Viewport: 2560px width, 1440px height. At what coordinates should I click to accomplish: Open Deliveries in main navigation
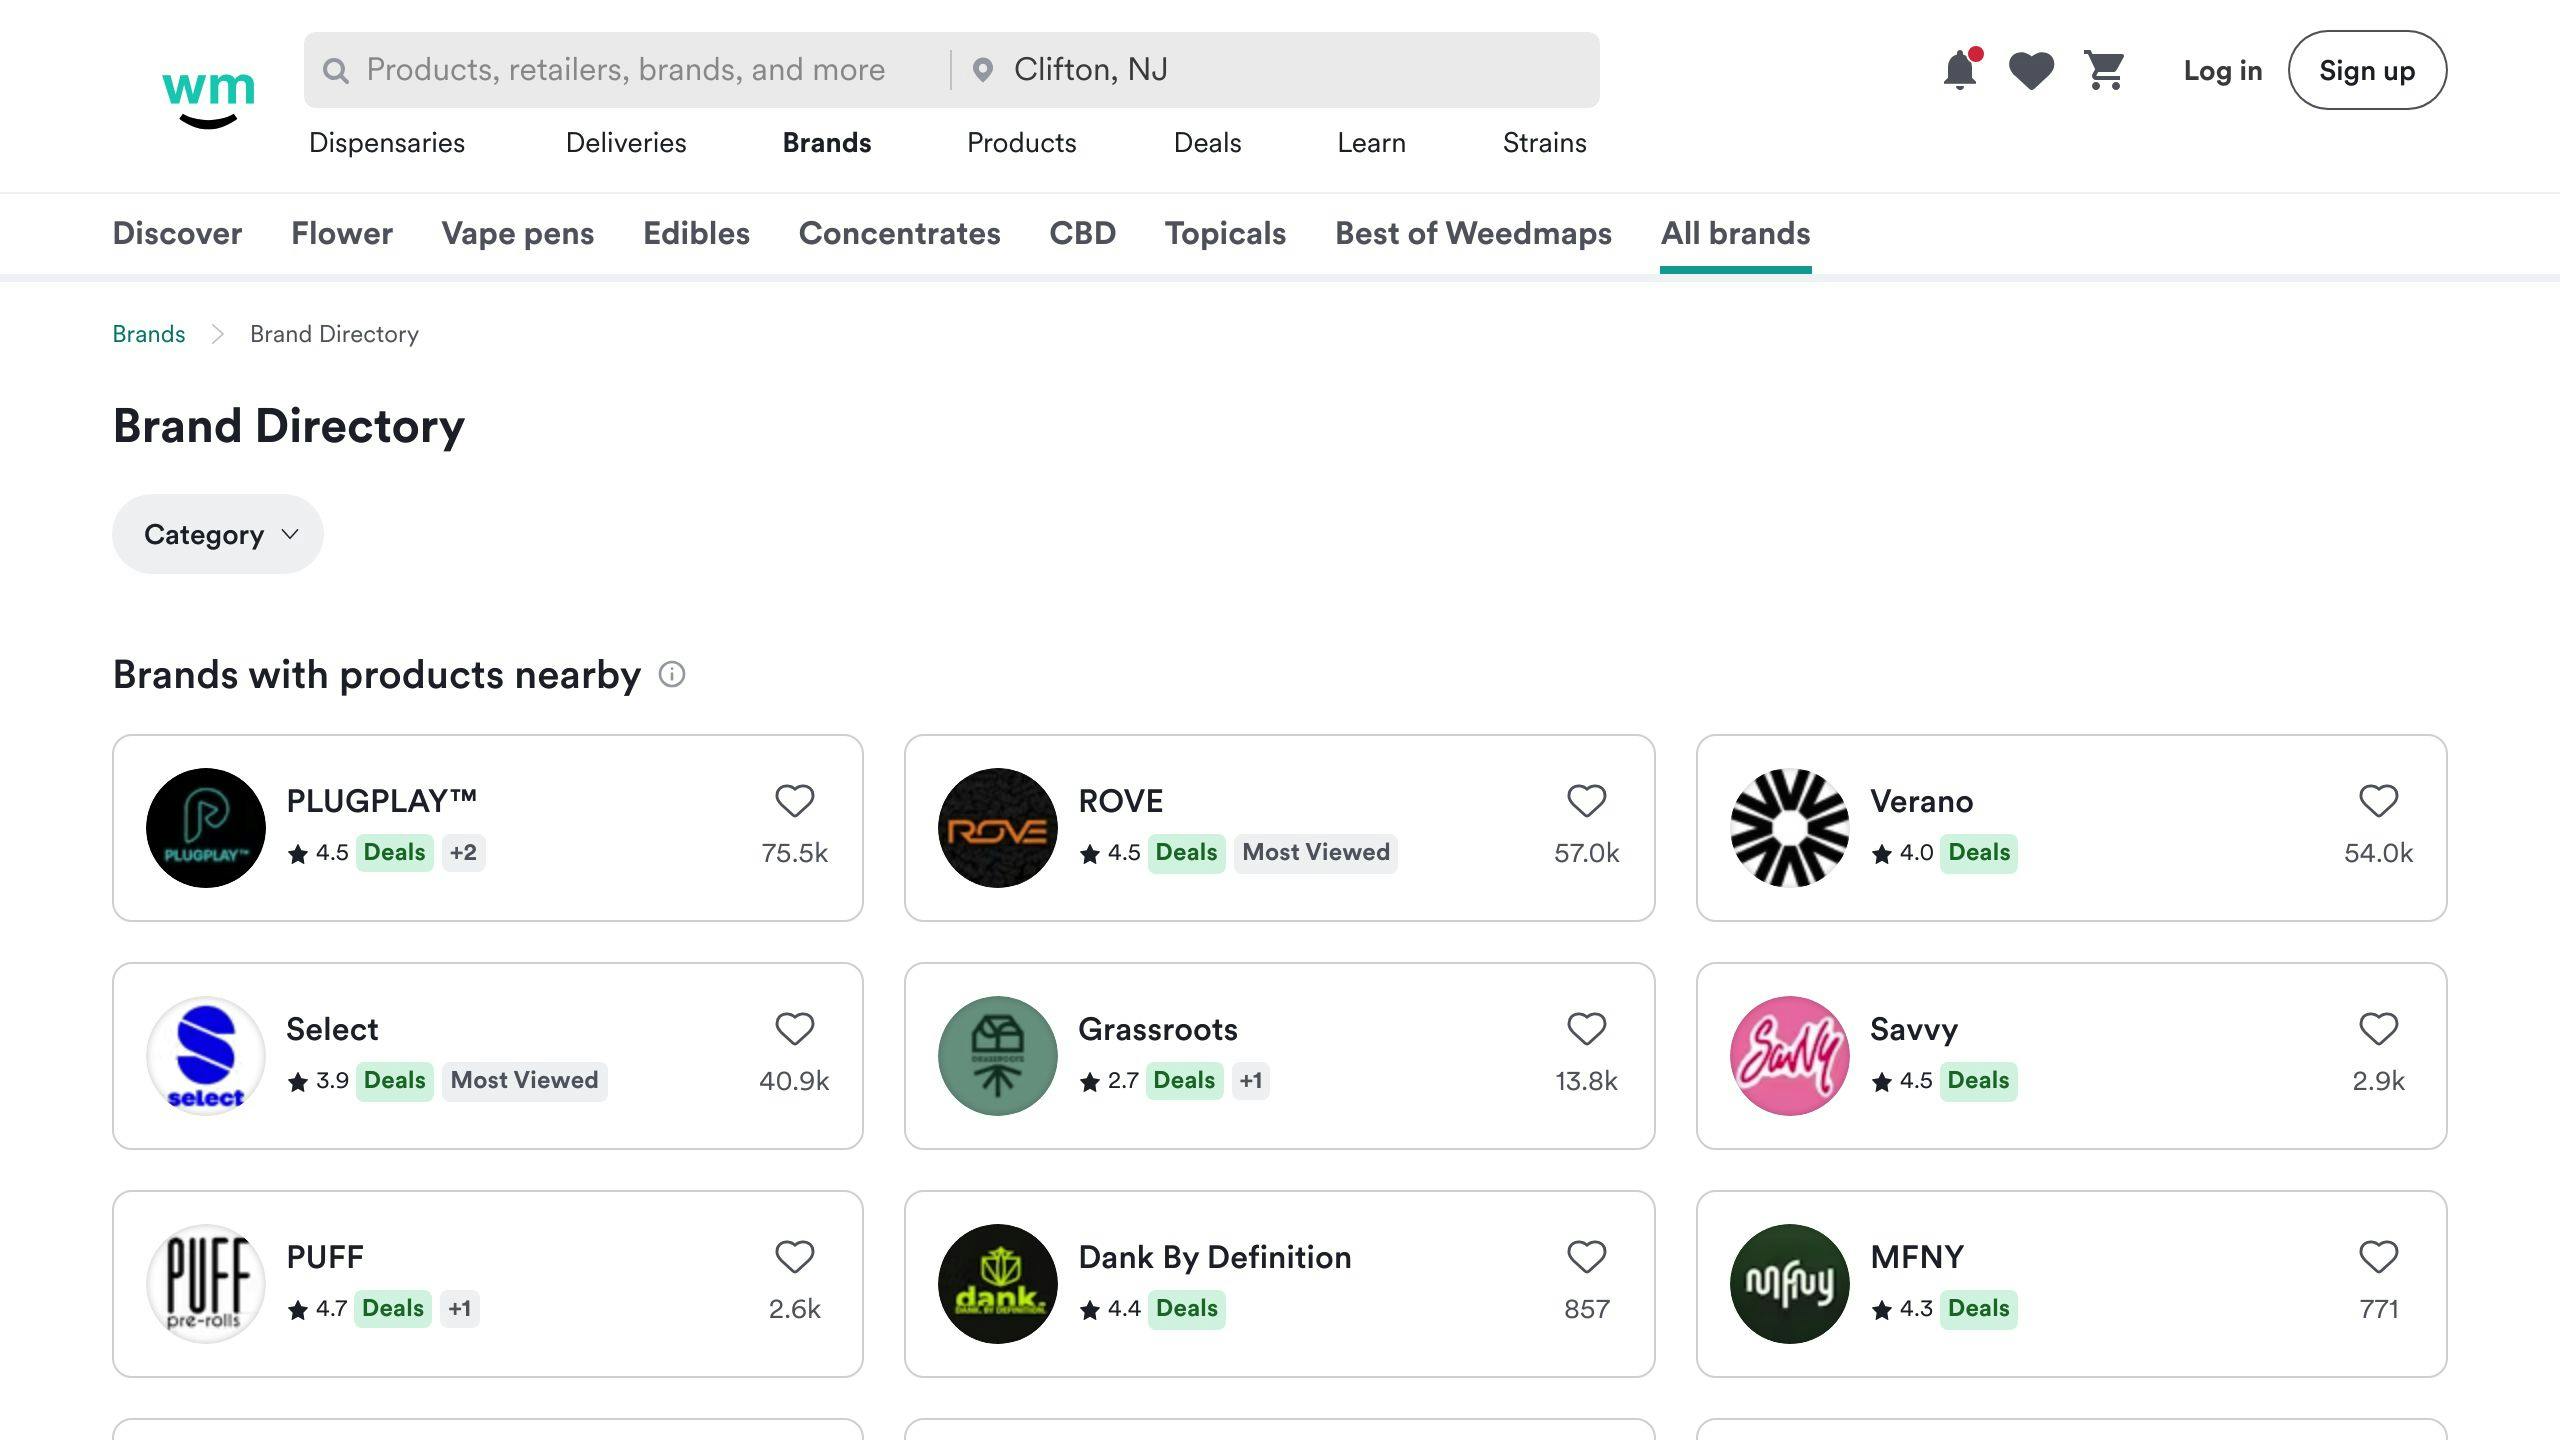[626, 143]
